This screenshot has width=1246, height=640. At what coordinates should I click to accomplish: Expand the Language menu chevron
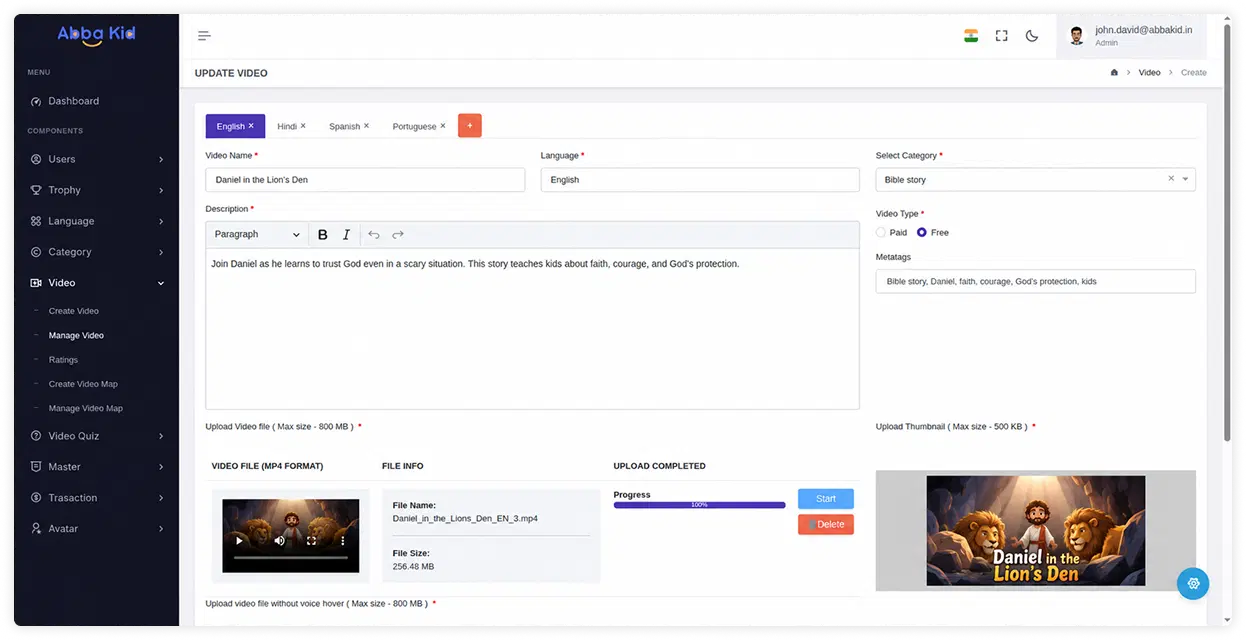[161, 221]
